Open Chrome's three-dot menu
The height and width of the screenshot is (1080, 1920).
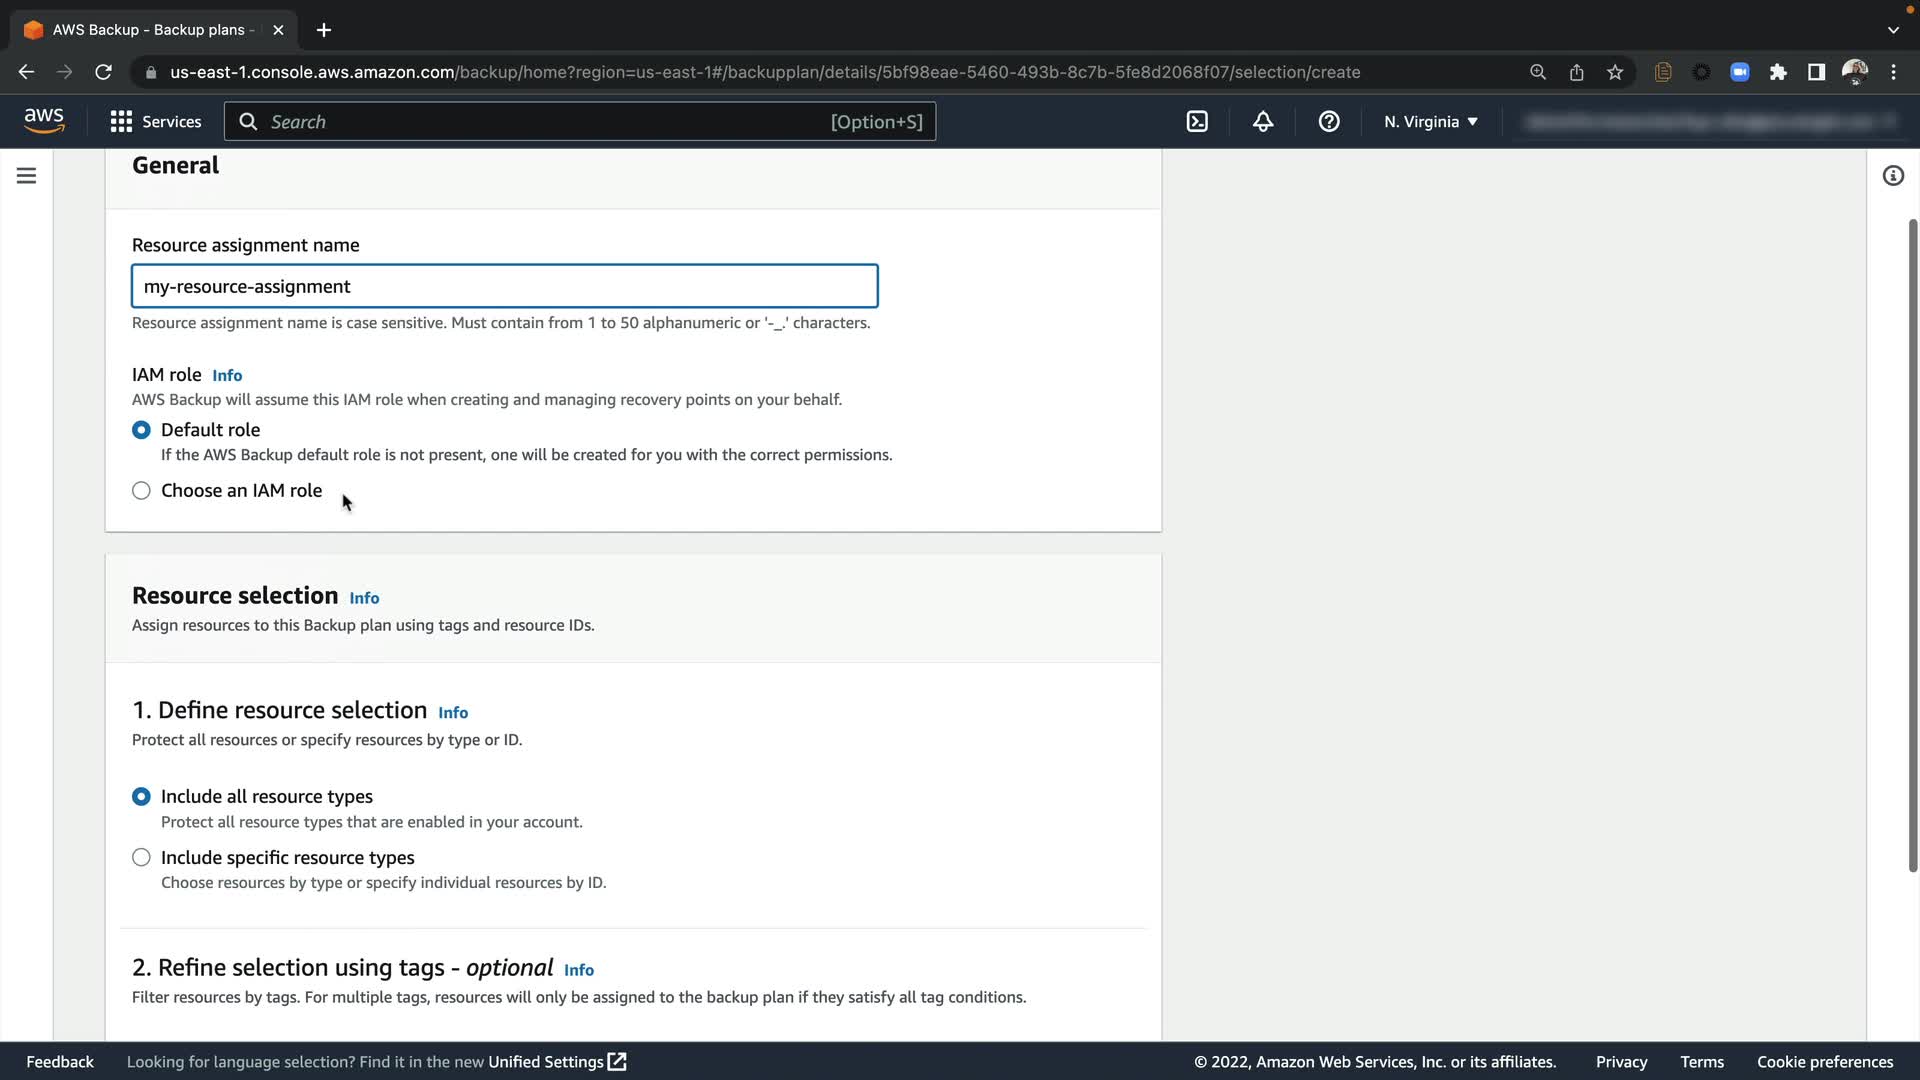pyautogui.click(x=1893, y=72)
